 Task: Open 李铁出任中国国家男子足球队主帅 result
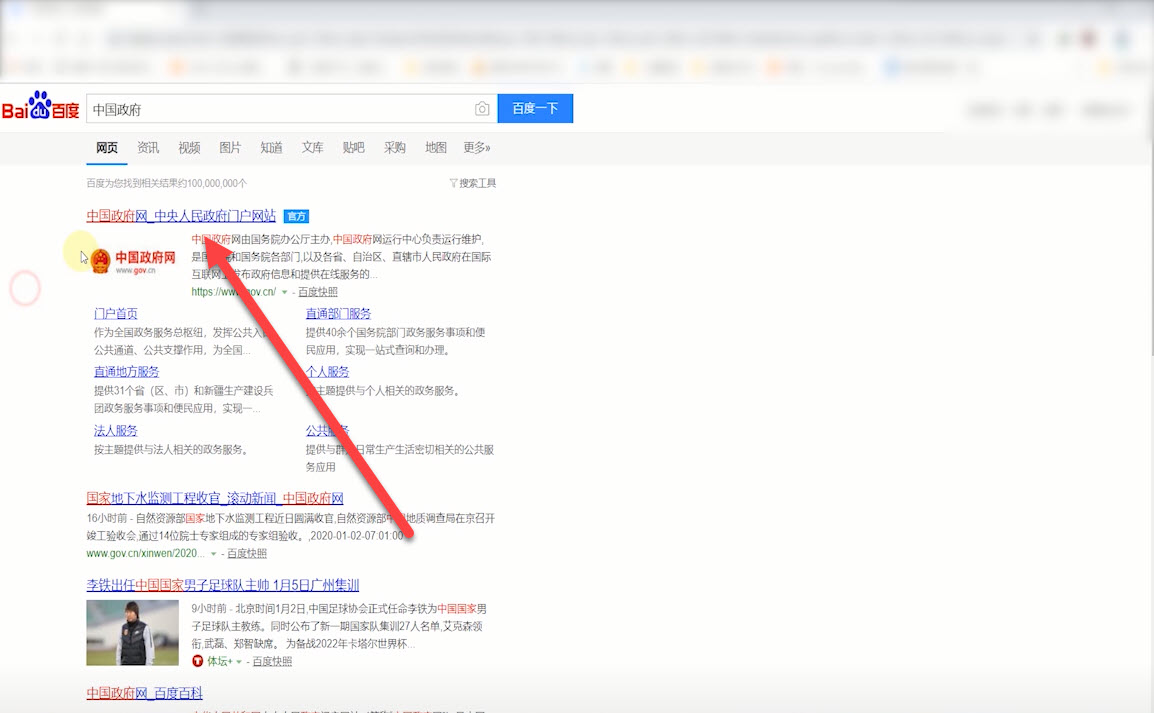pos(222,585)
